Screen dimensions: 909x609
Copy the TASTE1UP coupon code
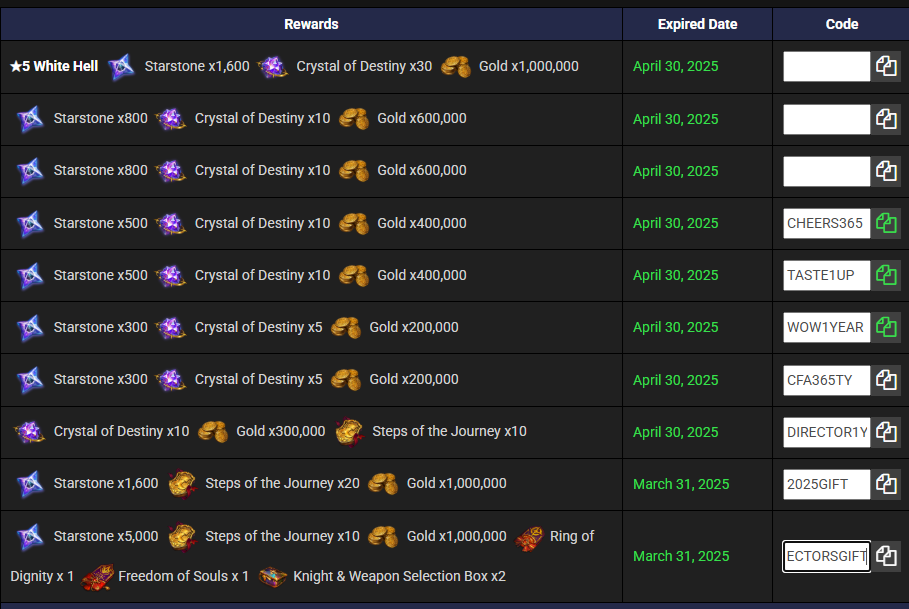pos(886,275)
